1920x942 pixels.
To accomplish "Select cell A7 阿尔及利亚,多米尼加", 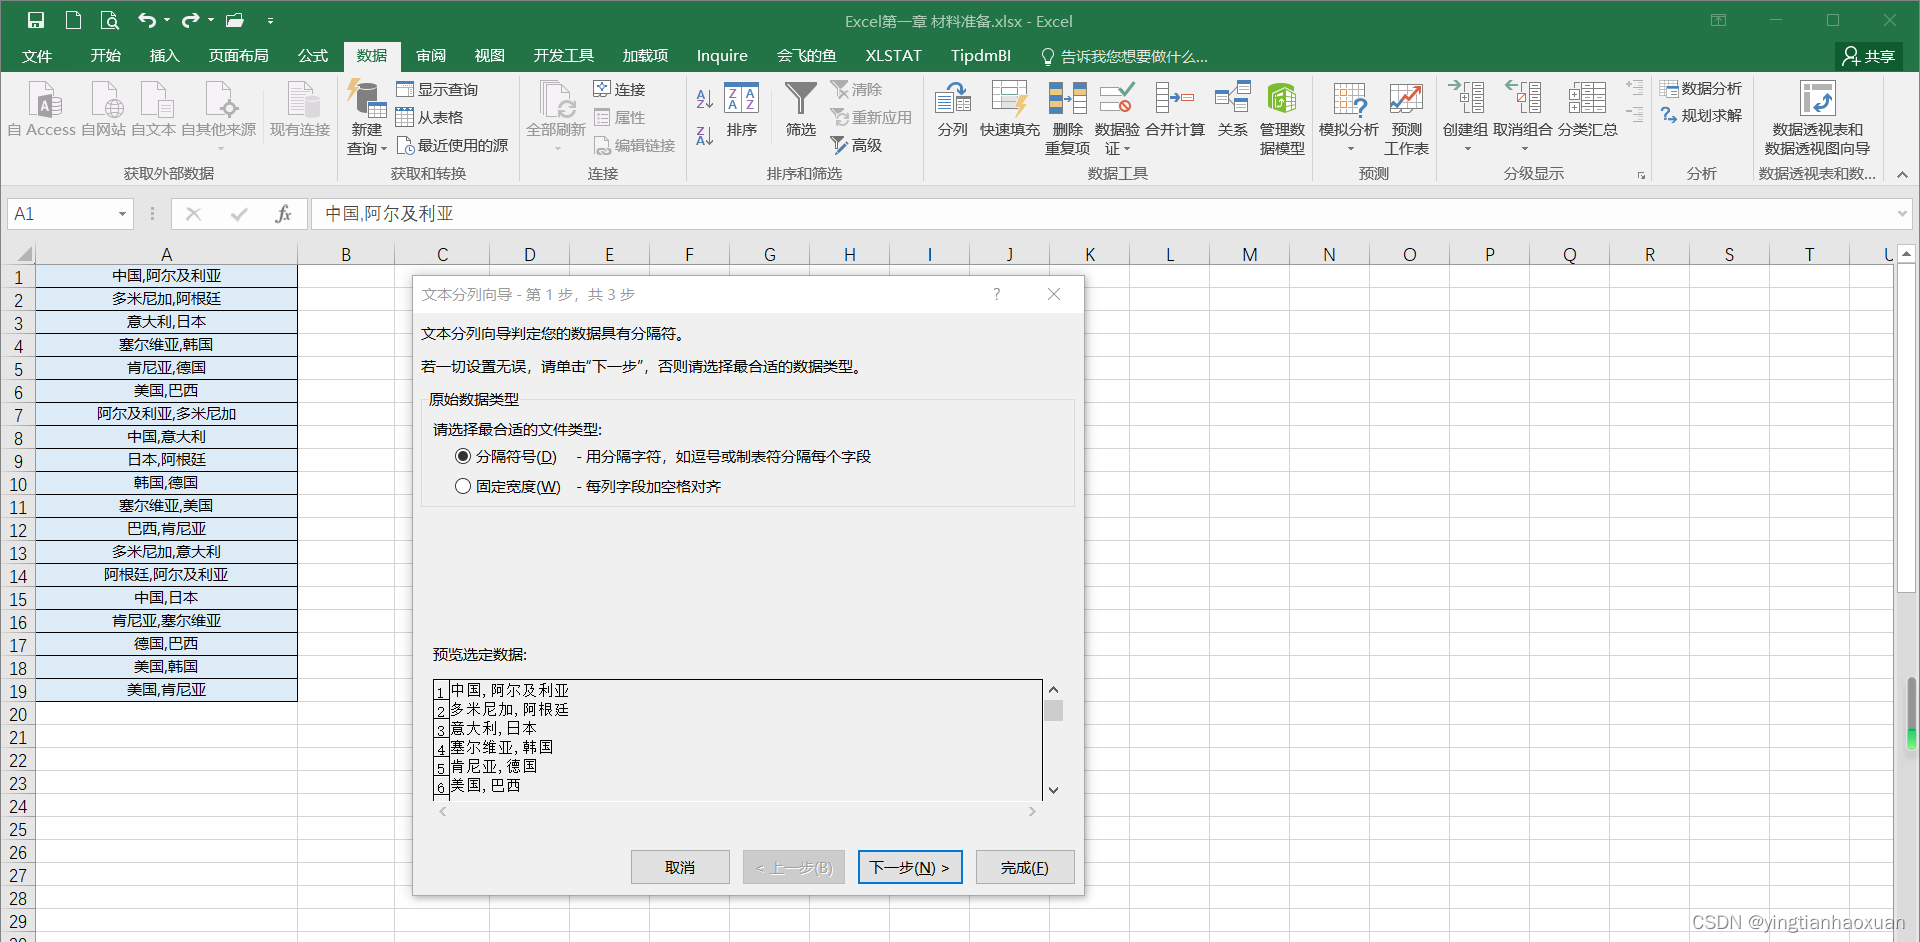I will coord(166,414).
